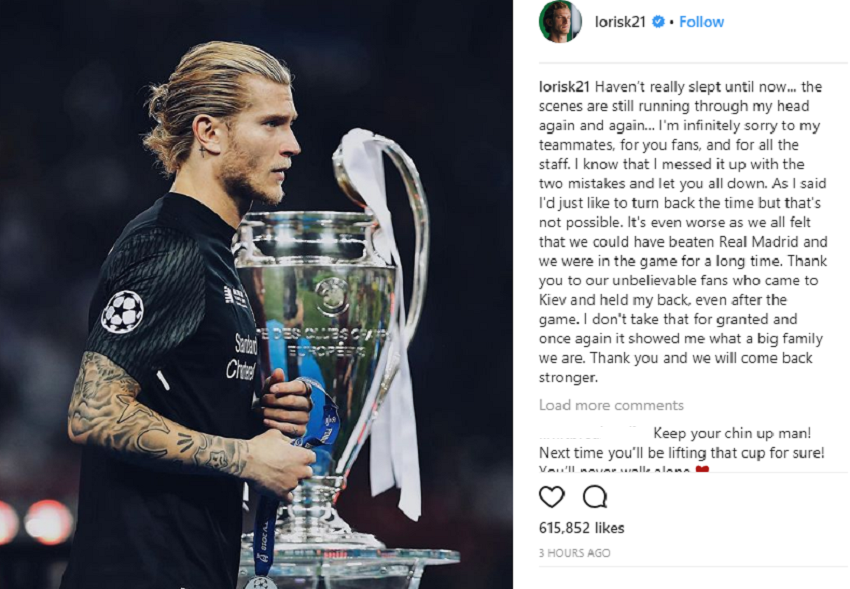Click lorisk21 username starting the caption
This screenshot has height=589, width=850.
point(564,87)
